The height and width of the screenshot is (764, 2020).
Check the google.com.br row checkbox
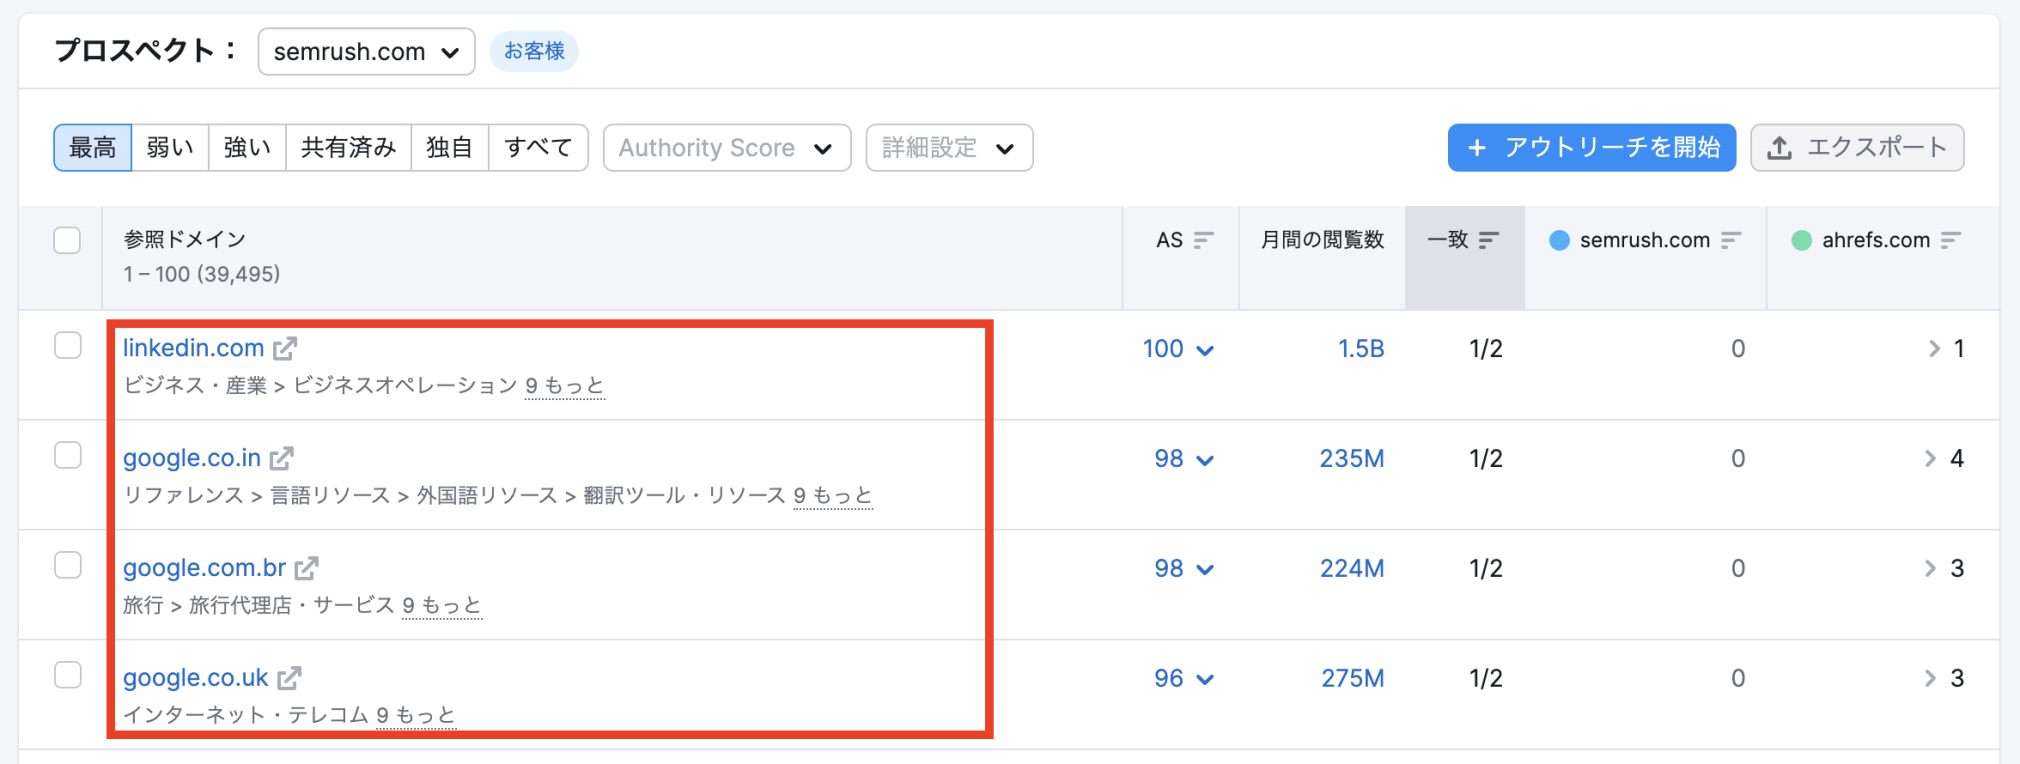tap(67, 565)
